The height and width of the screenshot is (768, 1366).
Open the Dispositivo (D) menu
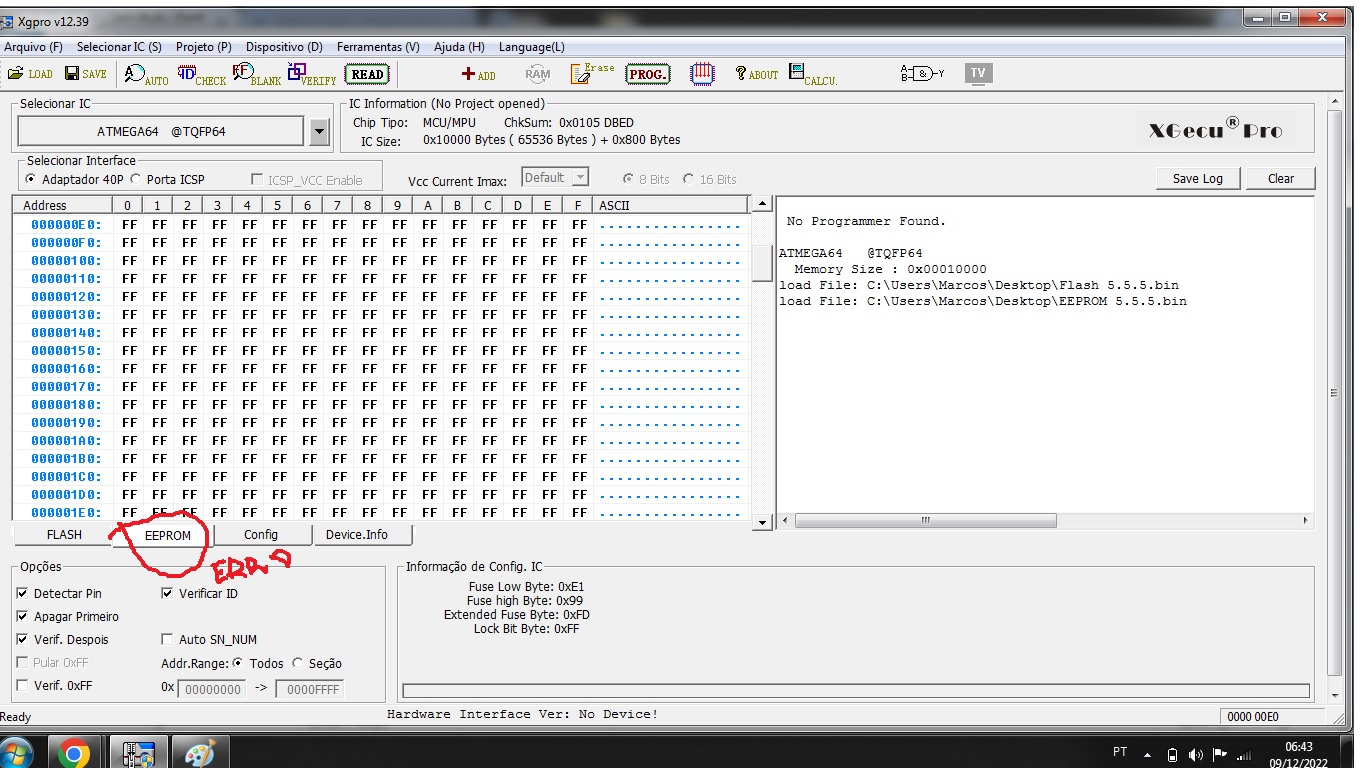pyautogui.click(x=284, y=47)
